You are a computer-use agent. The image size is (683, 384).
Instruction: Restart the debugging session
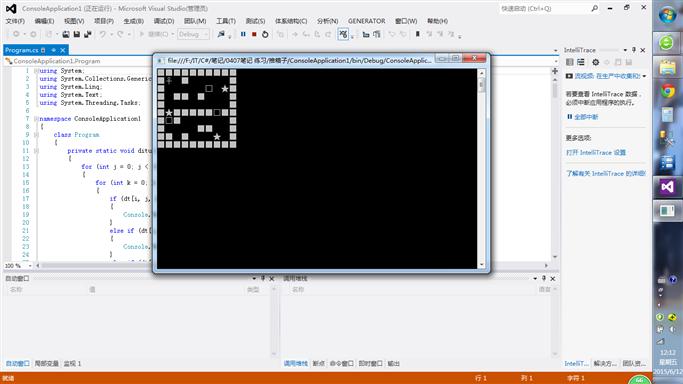(265, 34)
